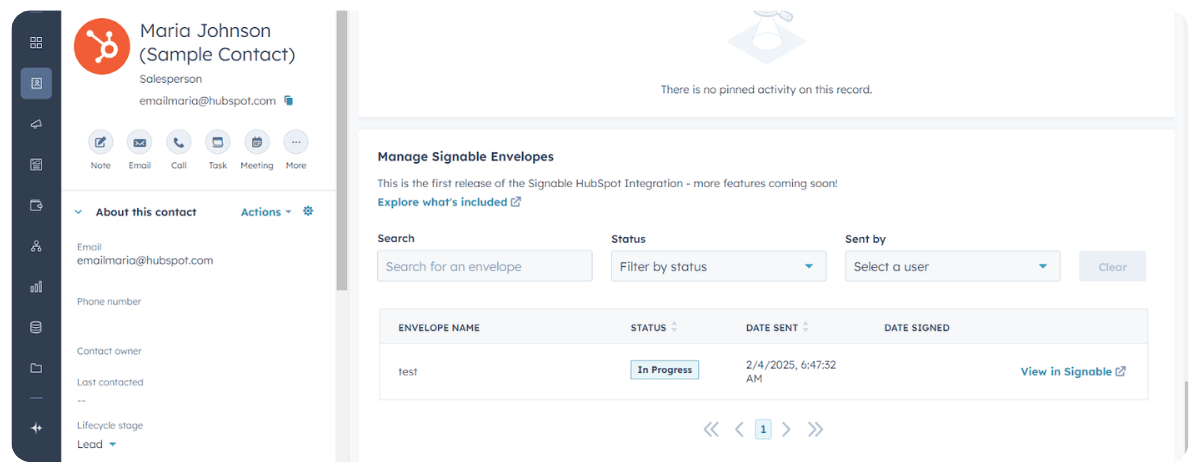Open the Contacts icon in sidebar
This screenshot has height=470, width=1200.
[36, 83]
